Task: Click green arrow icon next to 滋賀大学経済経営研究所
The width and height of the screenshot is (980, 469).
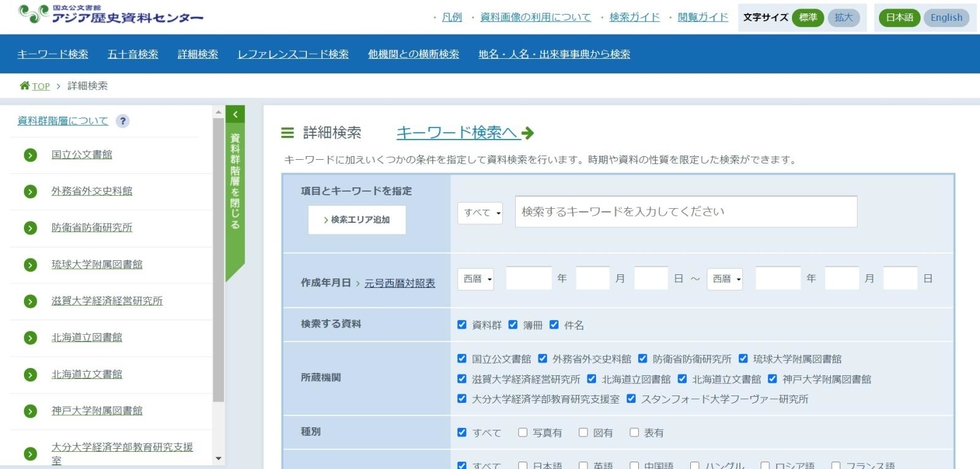Action: pyautogui.click(x=31, y=301)
